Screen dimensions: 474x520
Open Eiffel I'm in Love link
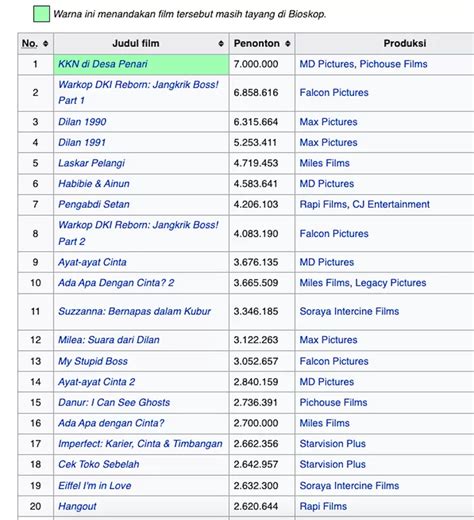click(x=95, y=486)
